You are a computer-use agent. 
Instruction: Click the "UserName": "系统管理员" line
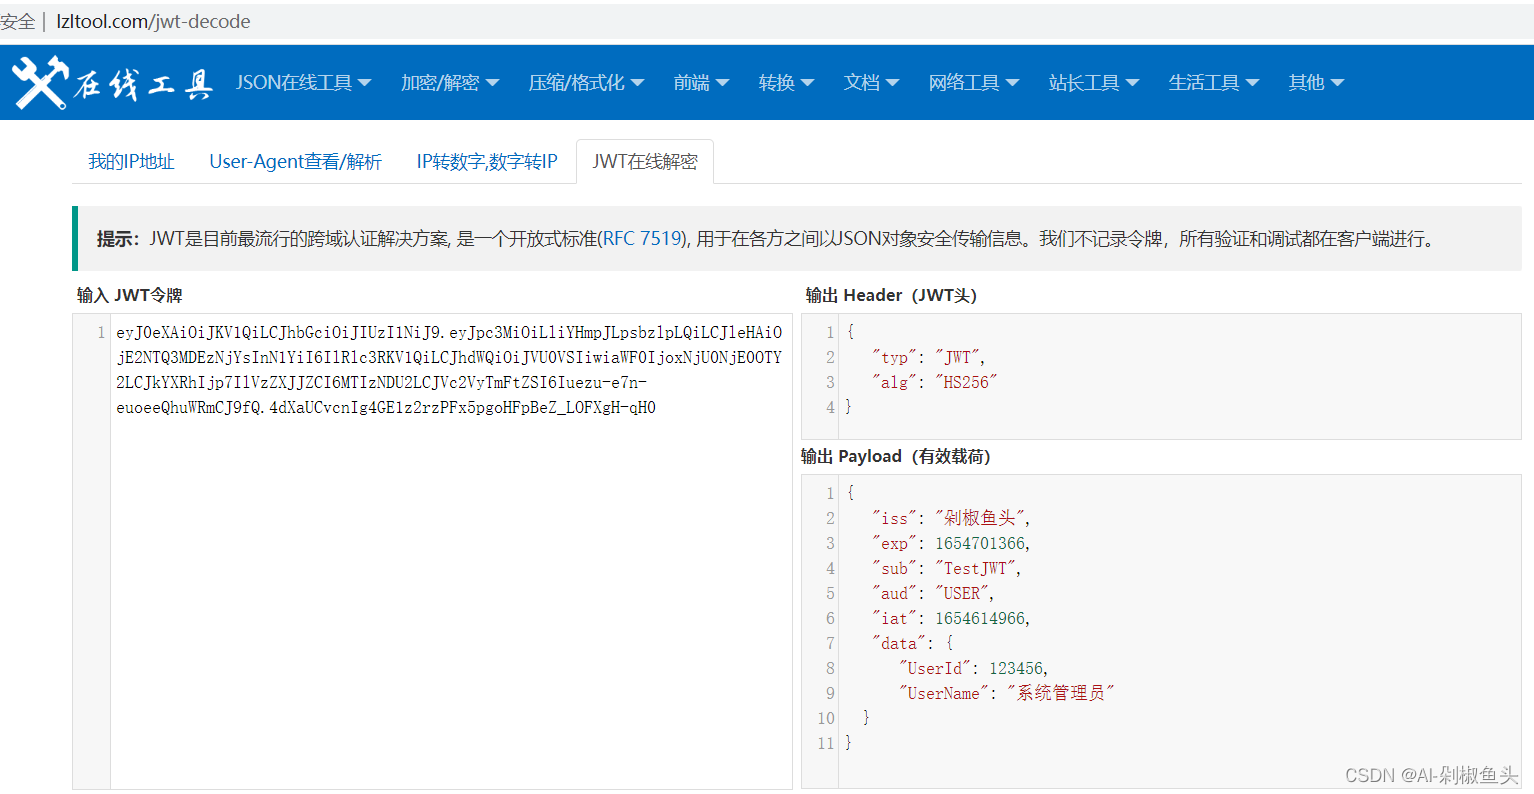point(1006,693)
